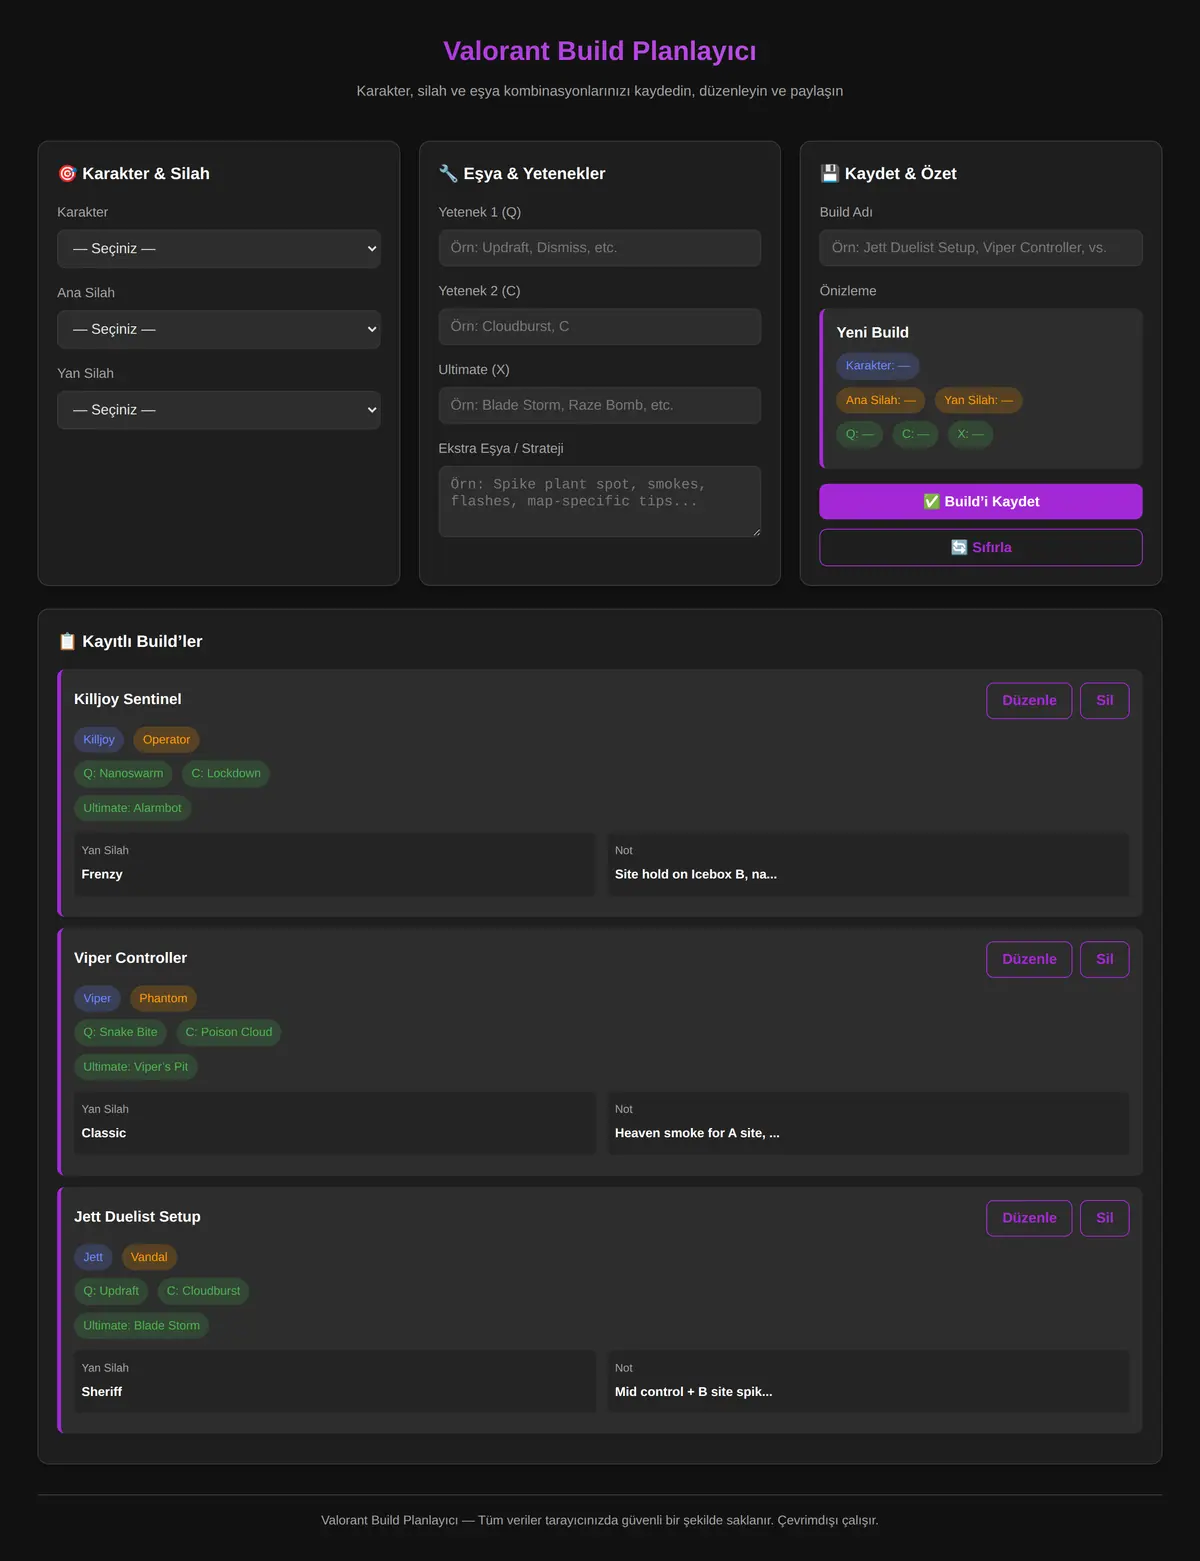Open the Yan Silah dropdown
Viewport: 1200px width, 1561px height.
pyautogui.click(x=219, y=410)
